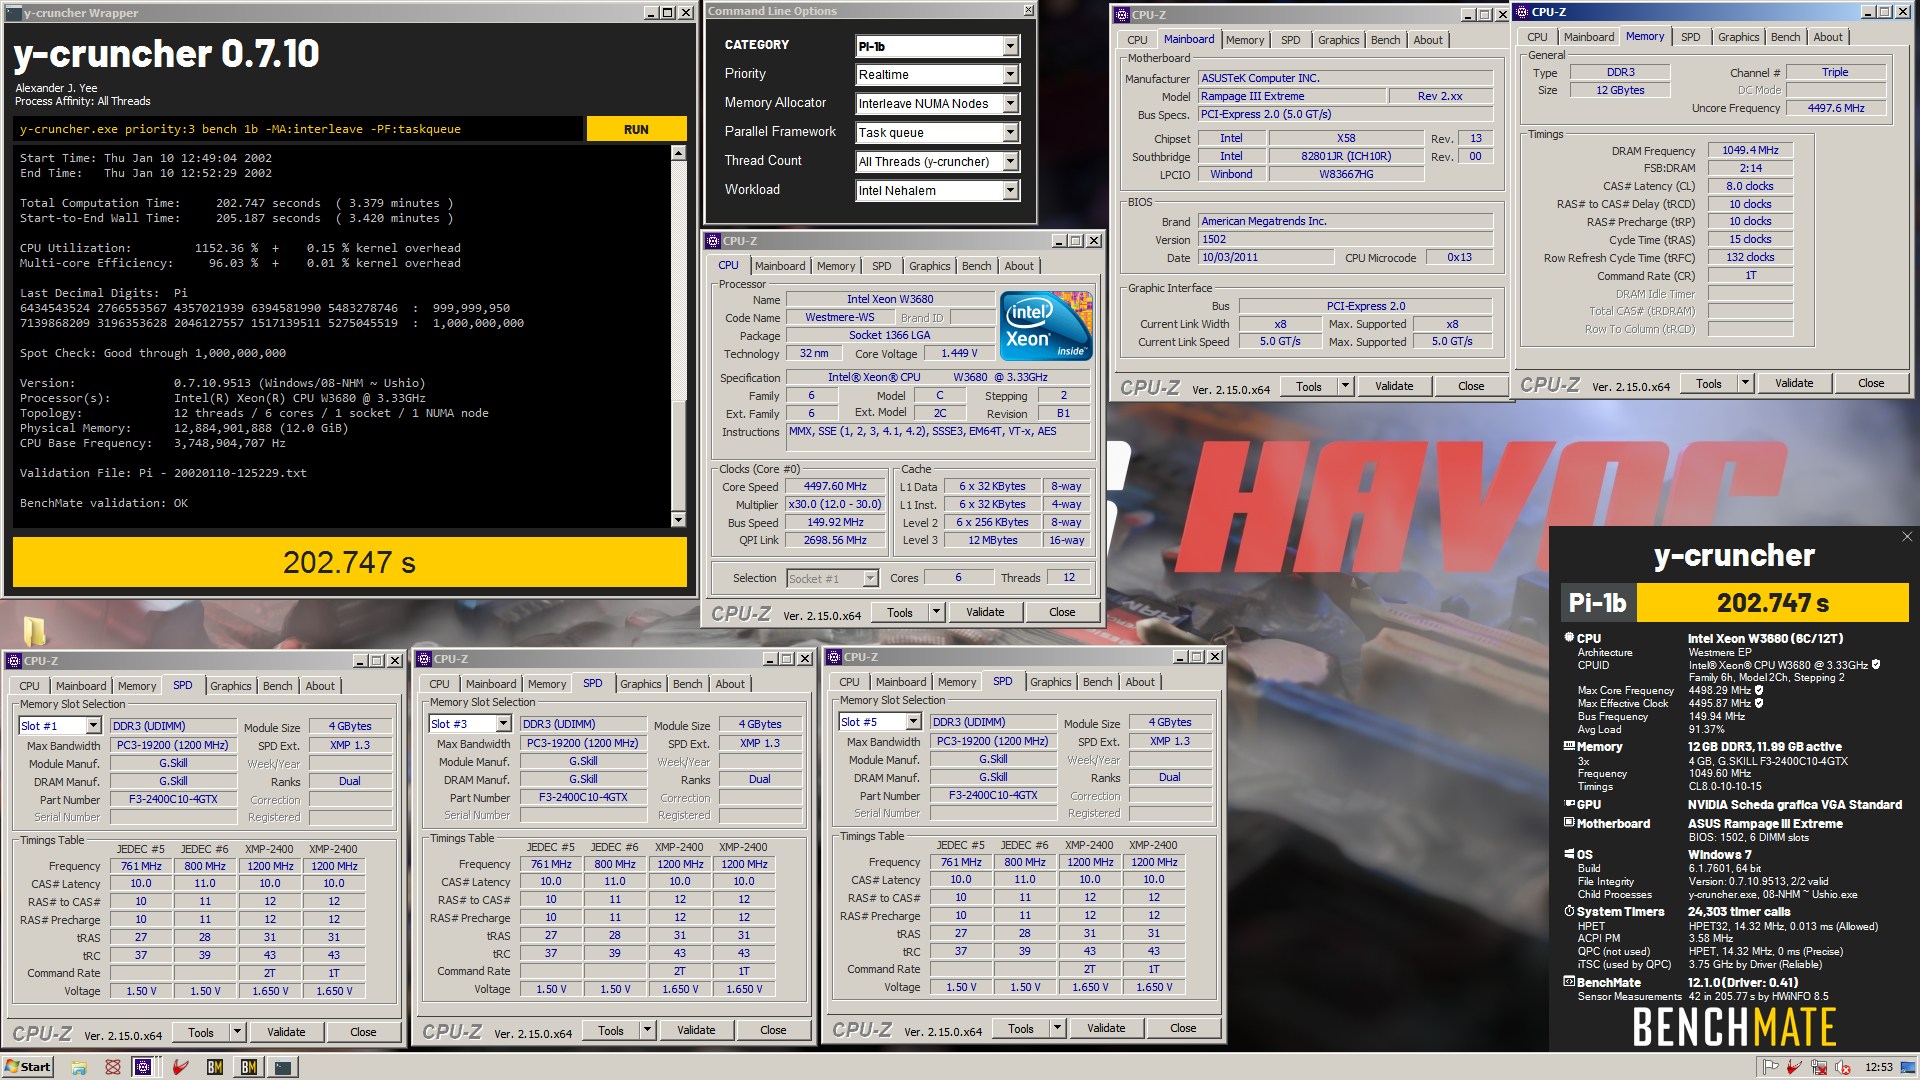Click the verified shield next to CPUID string
The image size is (1920, 1080).
(x=1876, y=664)
